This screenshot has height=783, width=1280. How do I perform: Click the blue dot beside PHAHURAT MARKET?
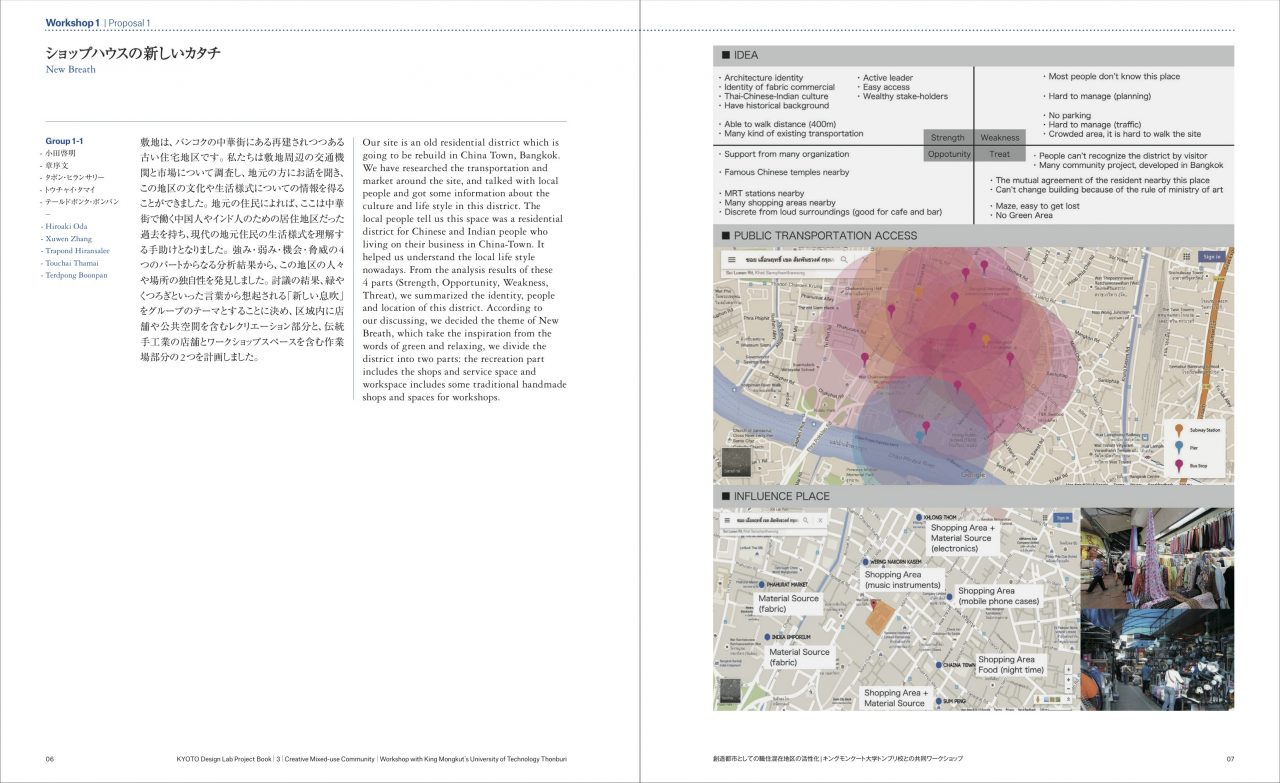click(762, 584)
